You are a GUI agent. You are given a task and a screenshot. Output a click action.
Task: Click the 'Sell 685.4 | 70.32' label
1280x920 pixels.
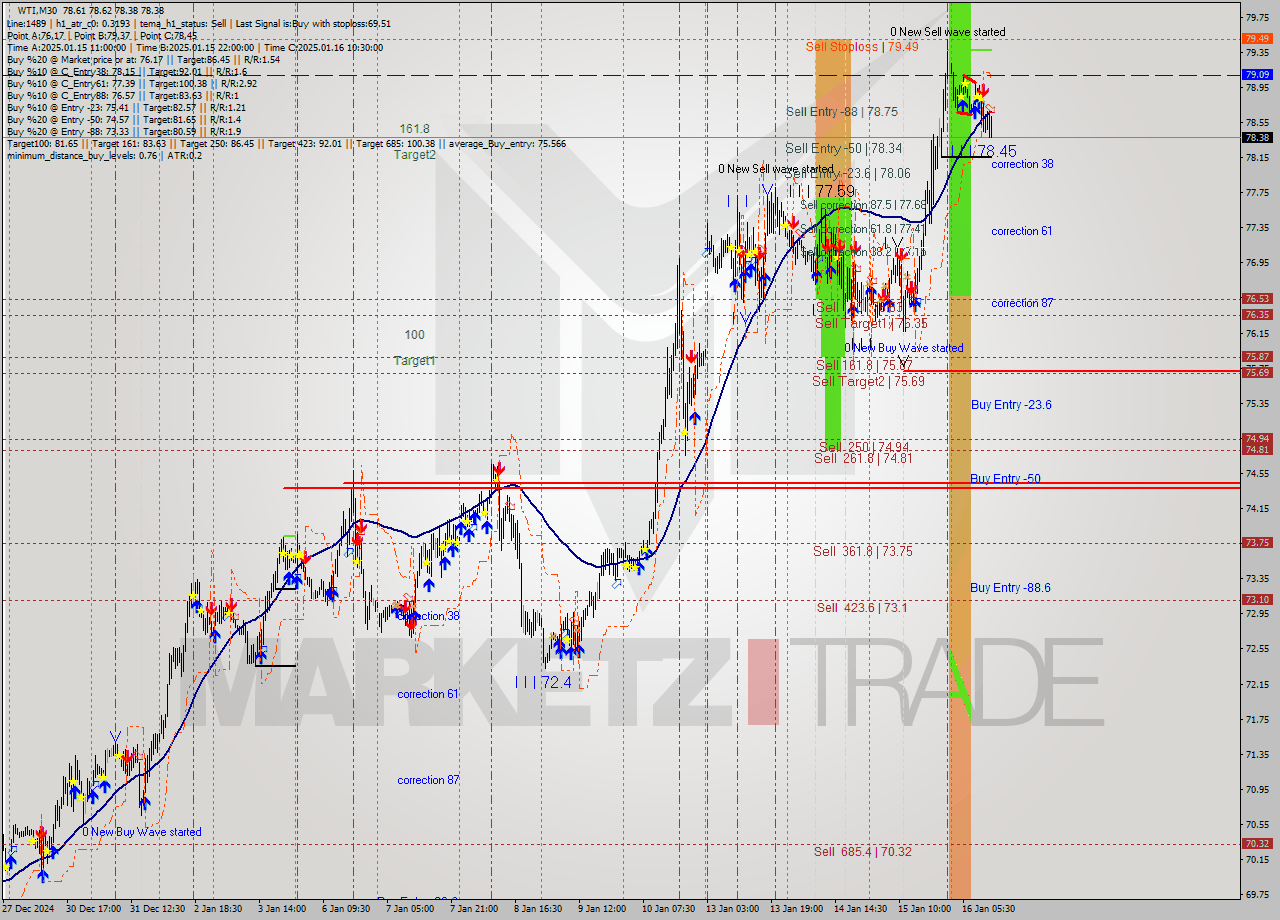[x=862, y=851]
